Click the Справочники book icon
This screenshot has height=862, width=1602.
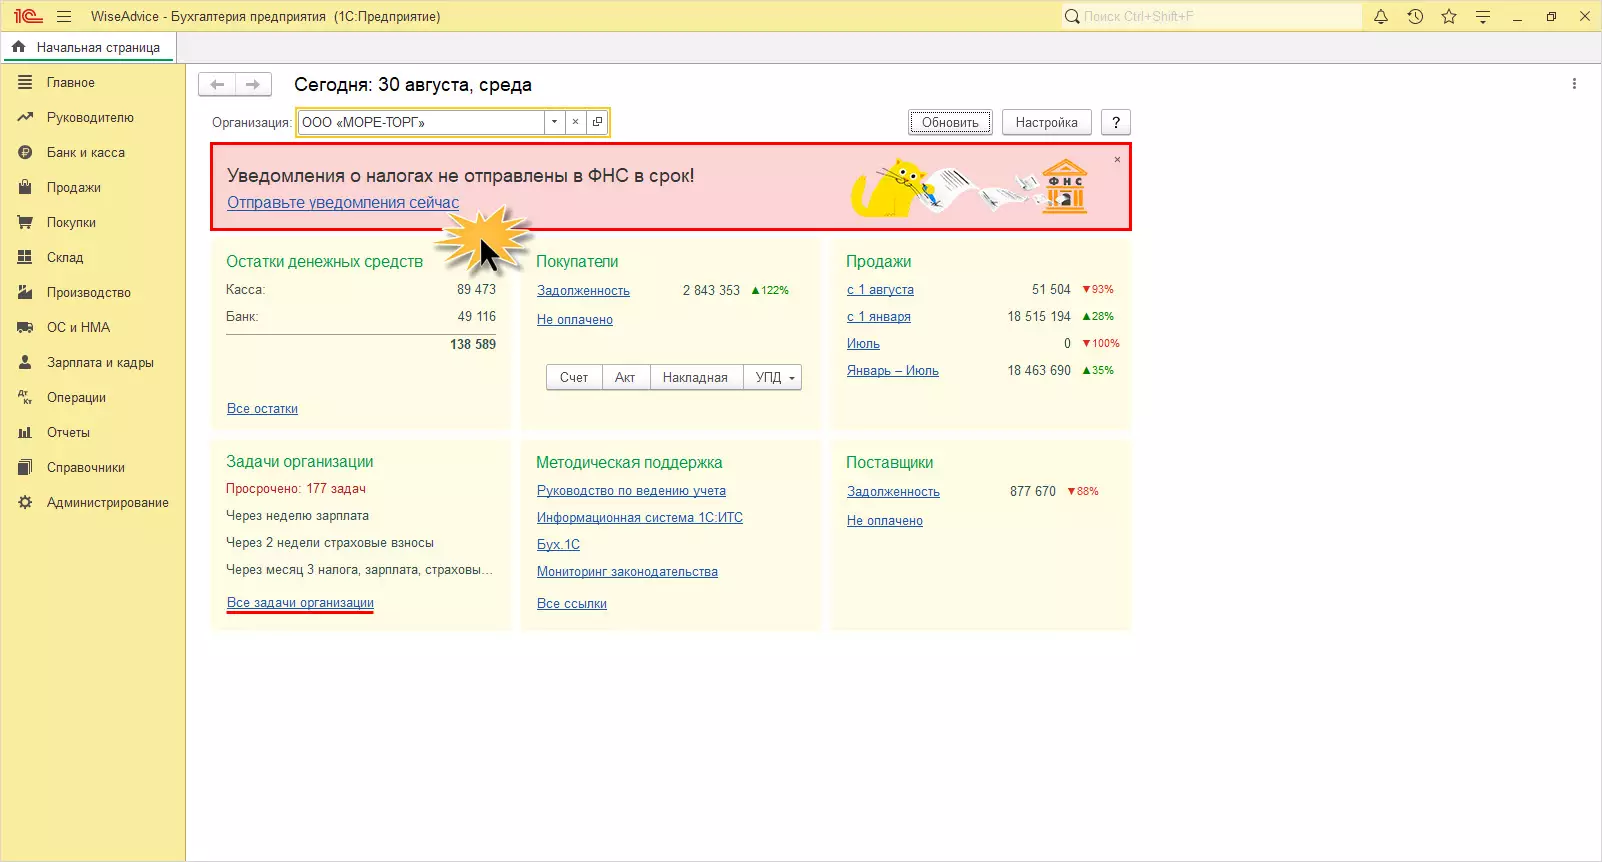point(25,467)
